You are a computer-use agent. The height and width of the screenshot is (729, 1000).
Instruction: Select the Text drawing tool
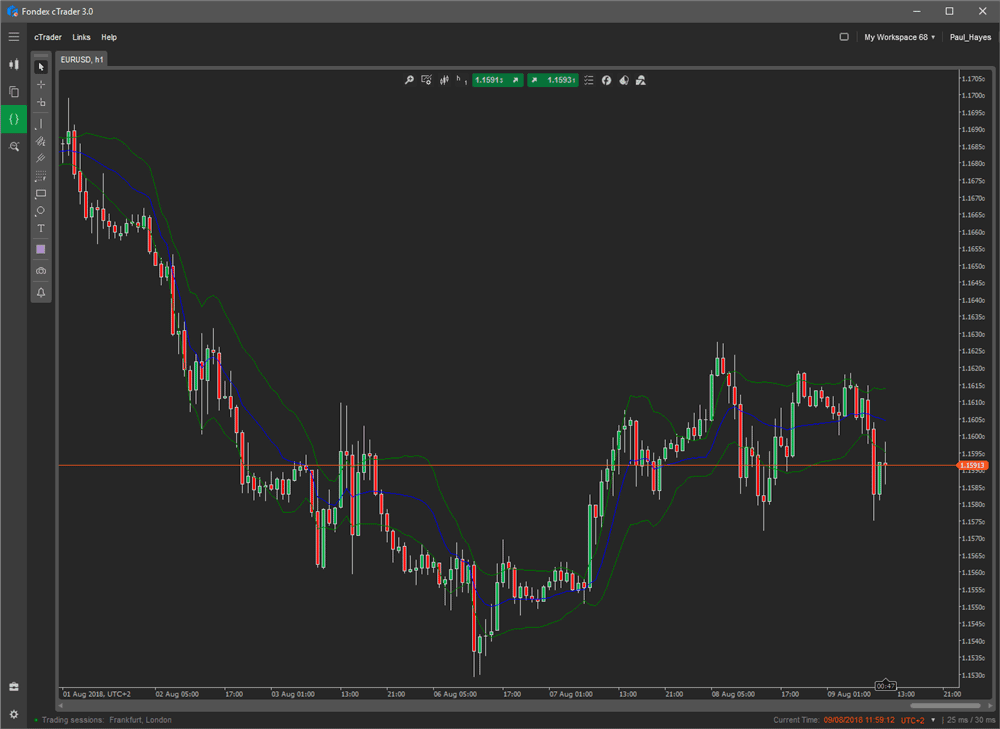click(x=40, y=228)
